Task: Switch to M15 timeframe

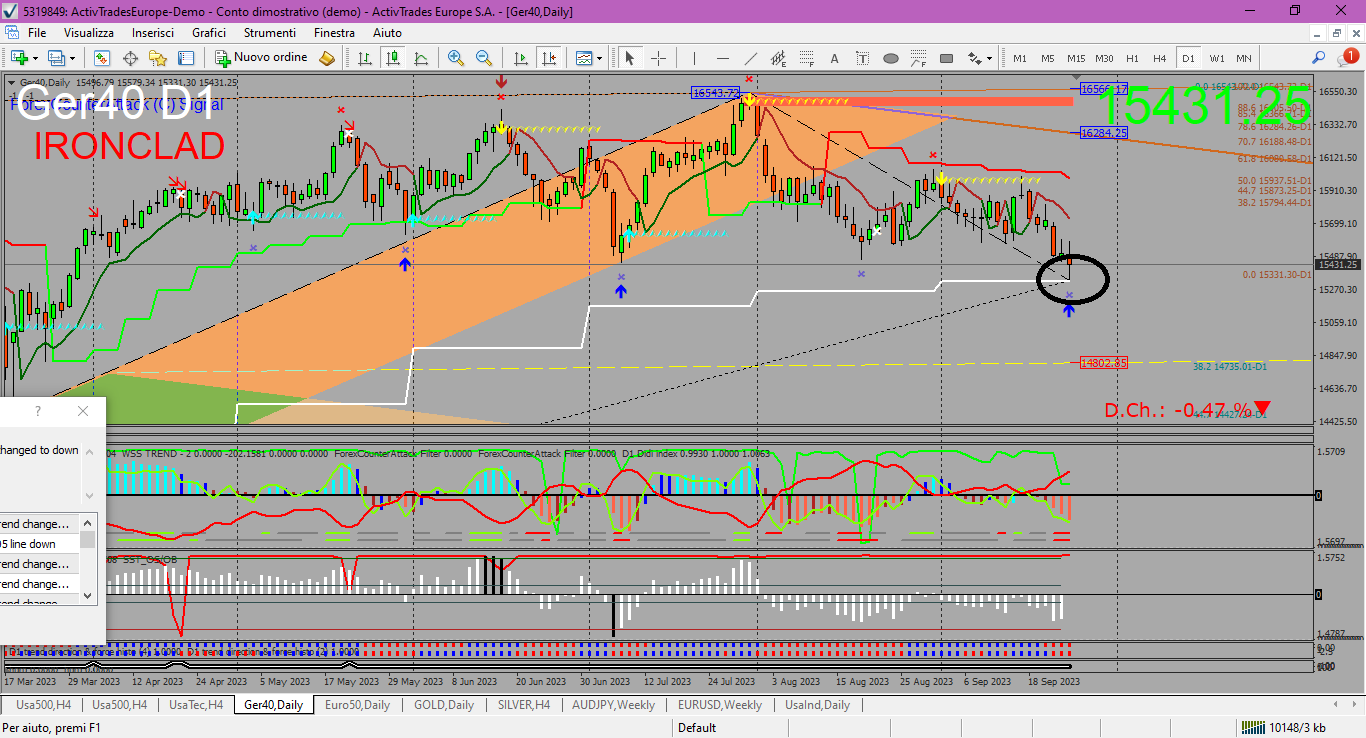Action: (x=1076, y=58)
